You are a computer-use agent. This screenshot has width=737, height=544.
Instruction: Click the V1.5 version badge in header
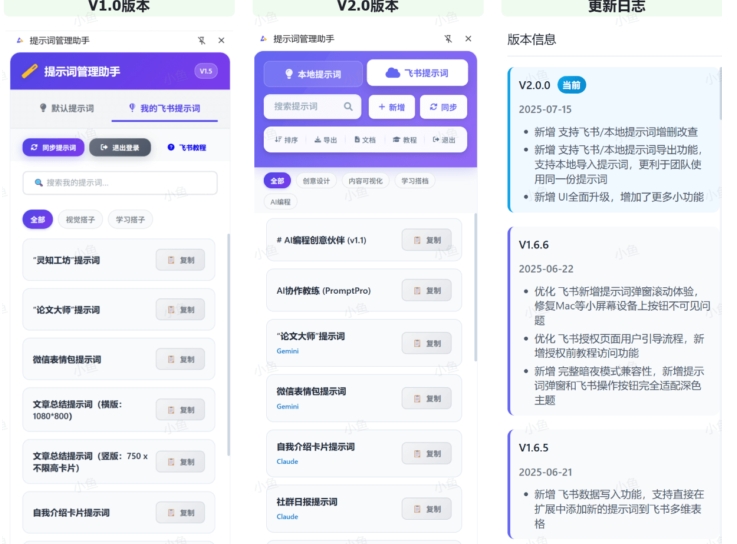tap(206, 71)
